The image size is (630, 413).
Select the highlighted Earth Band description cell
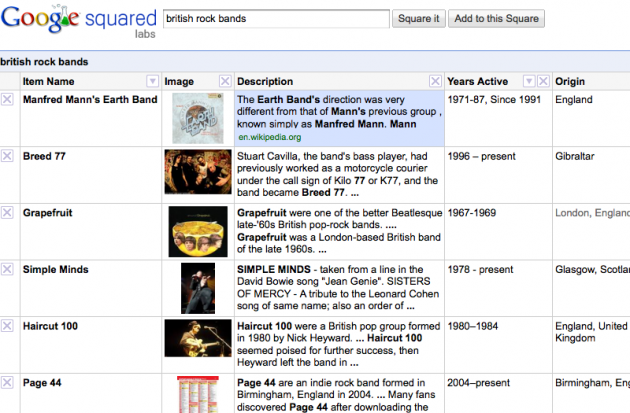click(x=340, y=118)
